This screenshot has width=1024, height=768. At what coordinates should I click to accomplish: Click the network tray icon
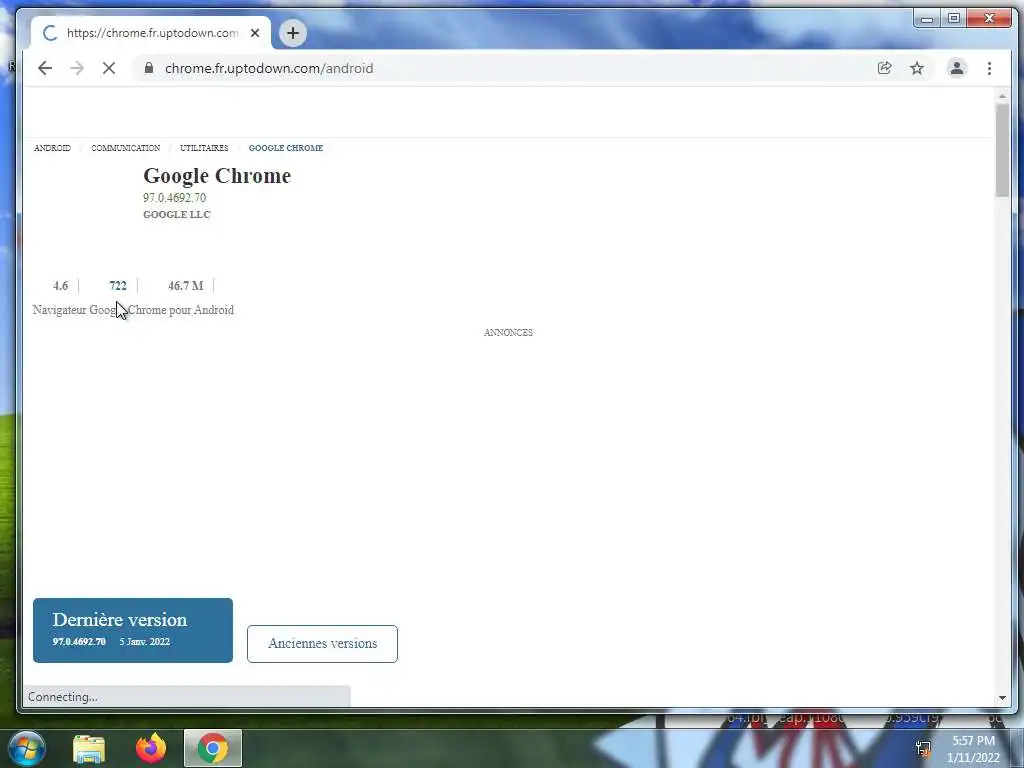923,748
